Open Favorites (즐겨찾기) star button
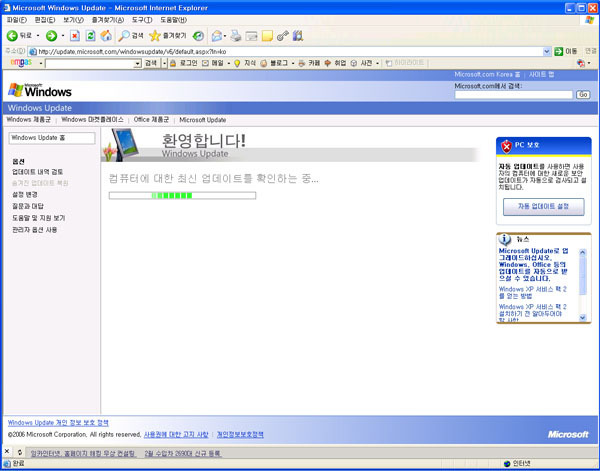 click(168, 36)
